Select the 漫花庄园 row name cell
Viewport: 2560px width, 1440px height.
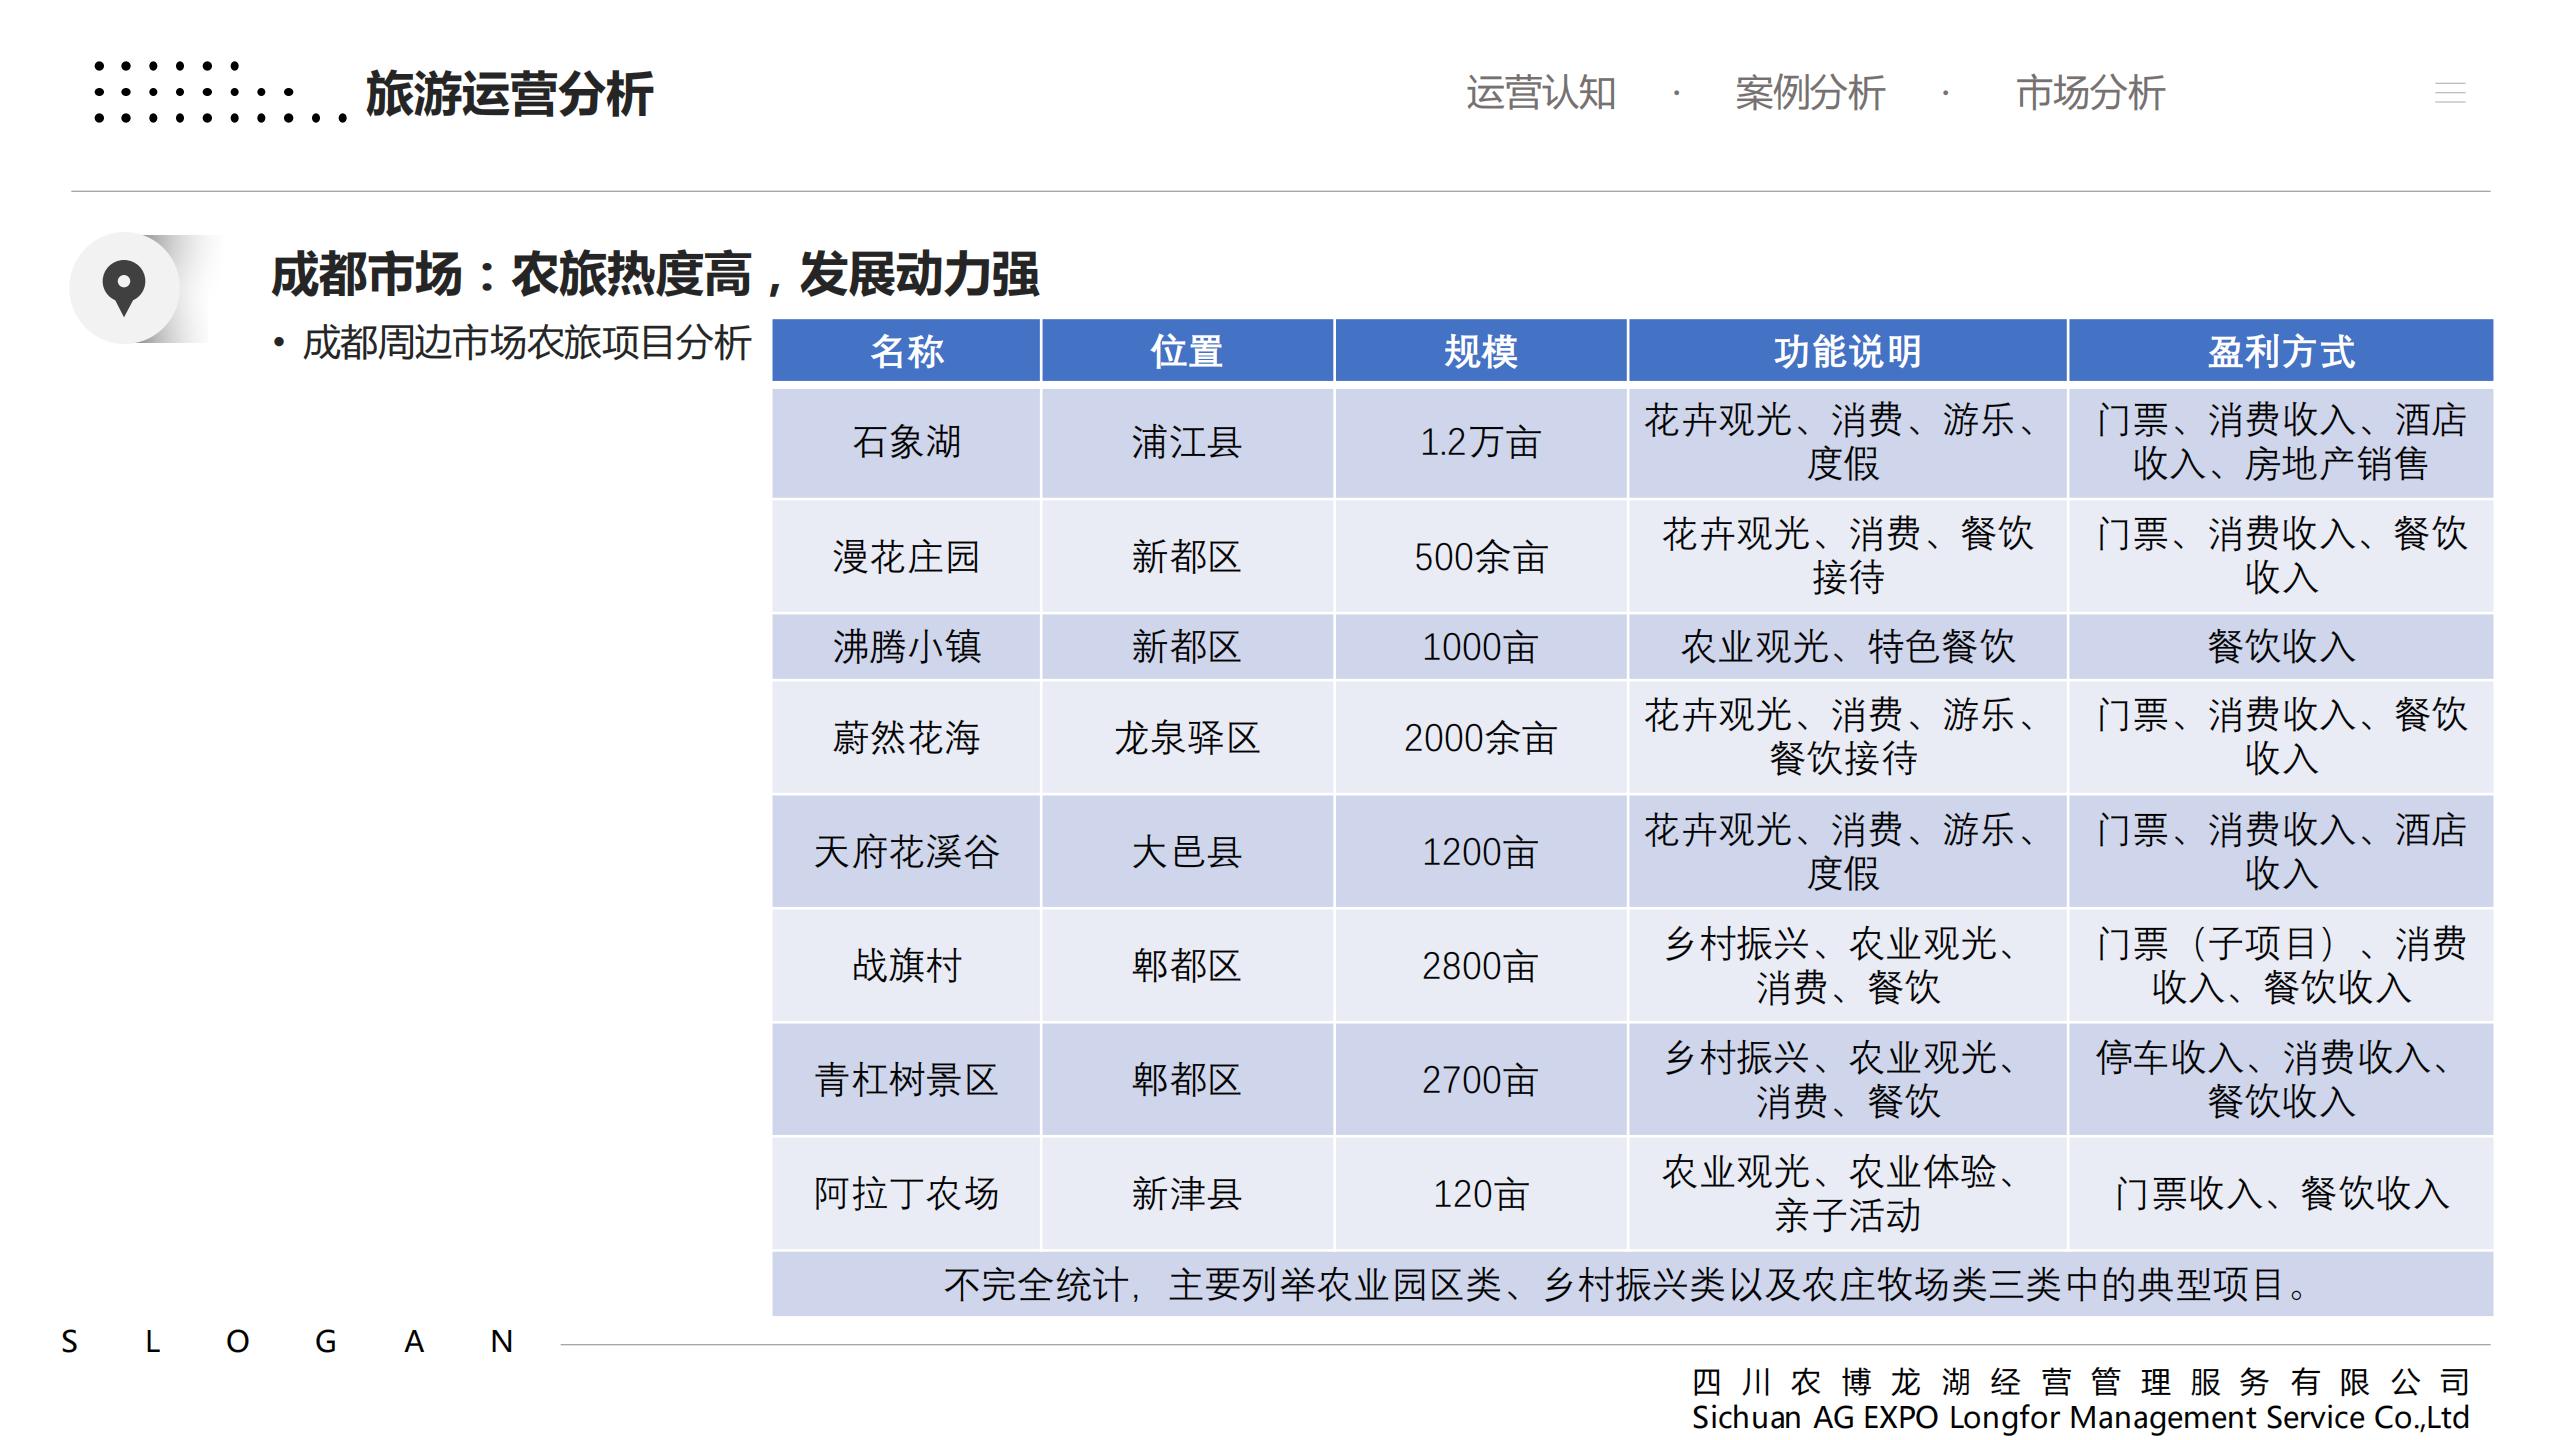click(906, 557)
